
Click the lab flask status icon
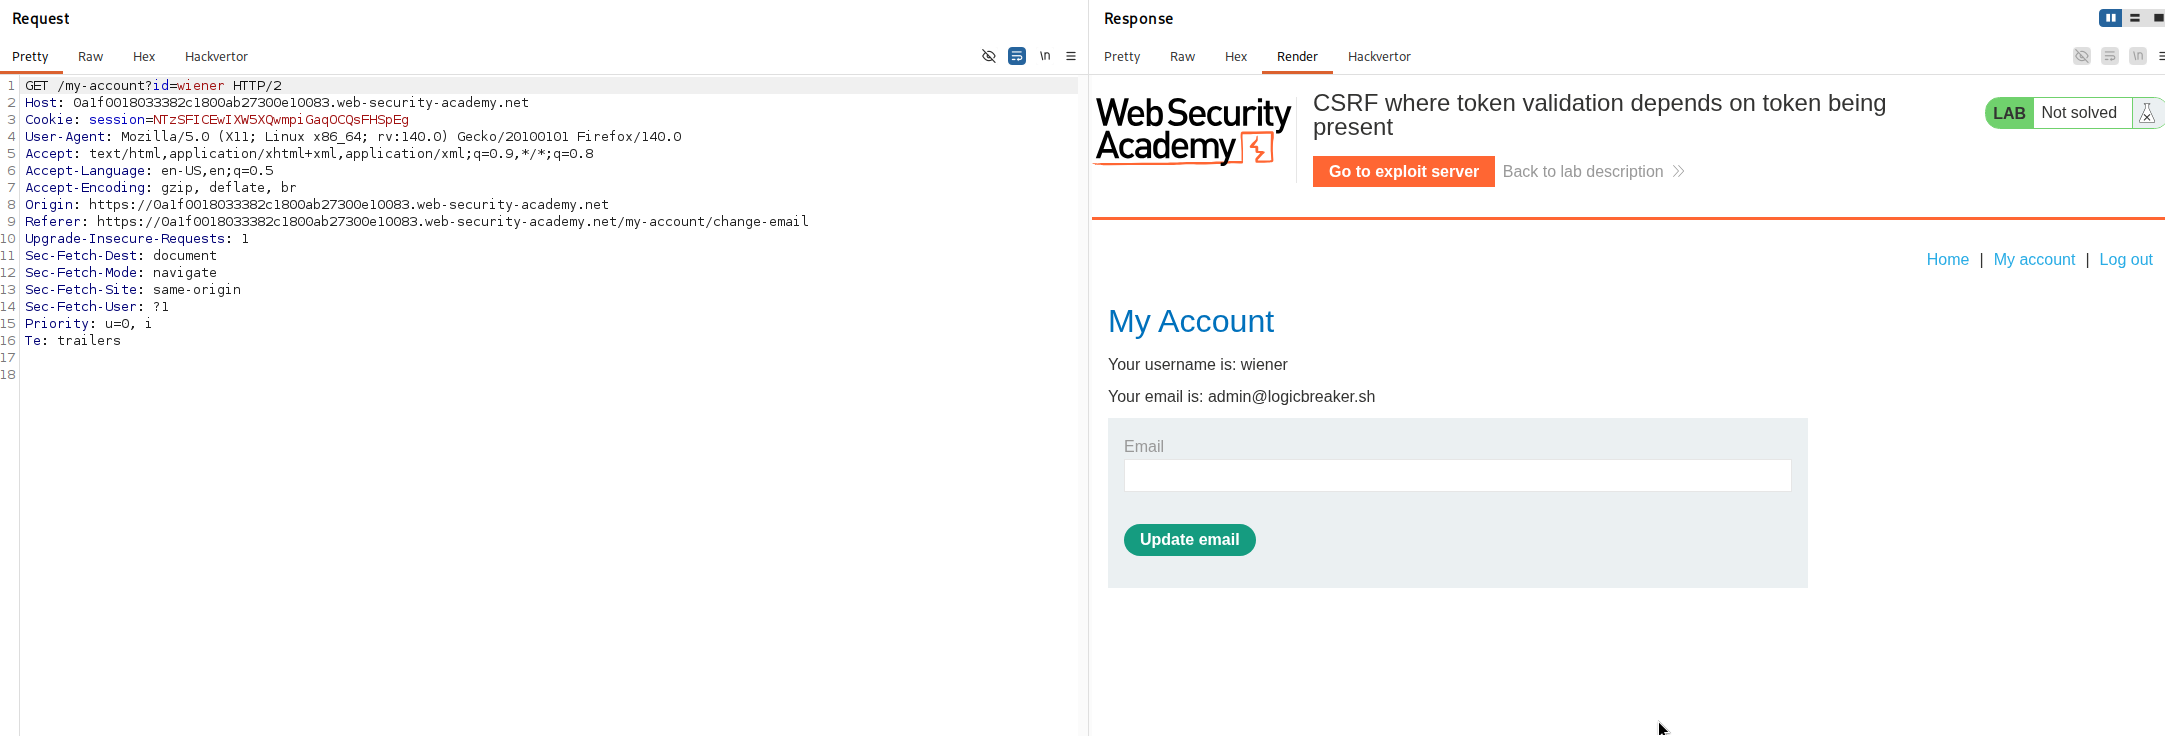point(2147,113)
